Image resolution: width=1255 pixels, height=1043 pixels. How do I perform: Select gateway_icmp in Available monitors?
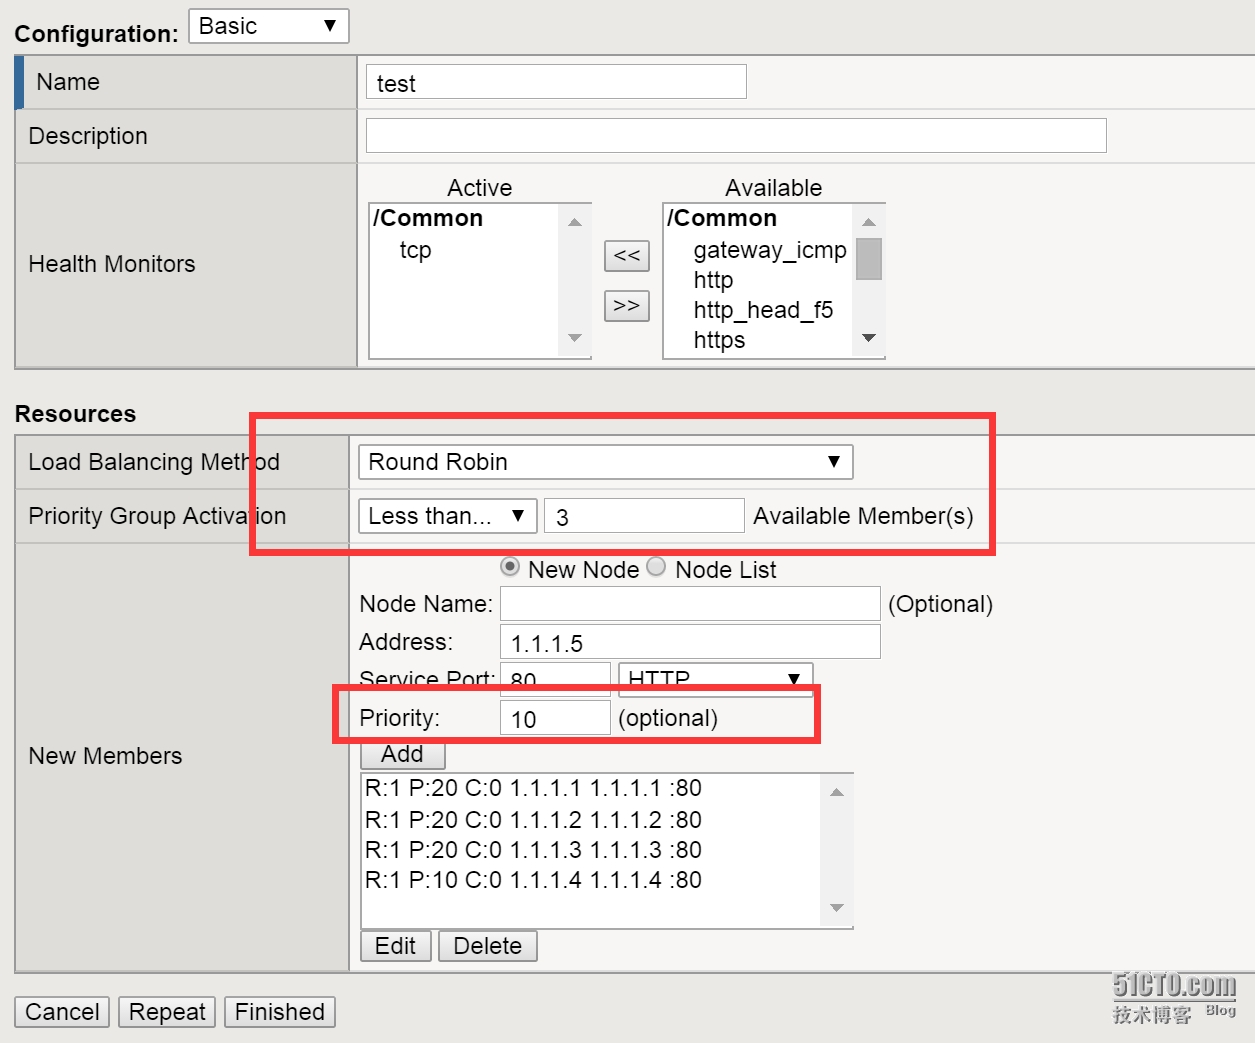[x=769, y=250]
